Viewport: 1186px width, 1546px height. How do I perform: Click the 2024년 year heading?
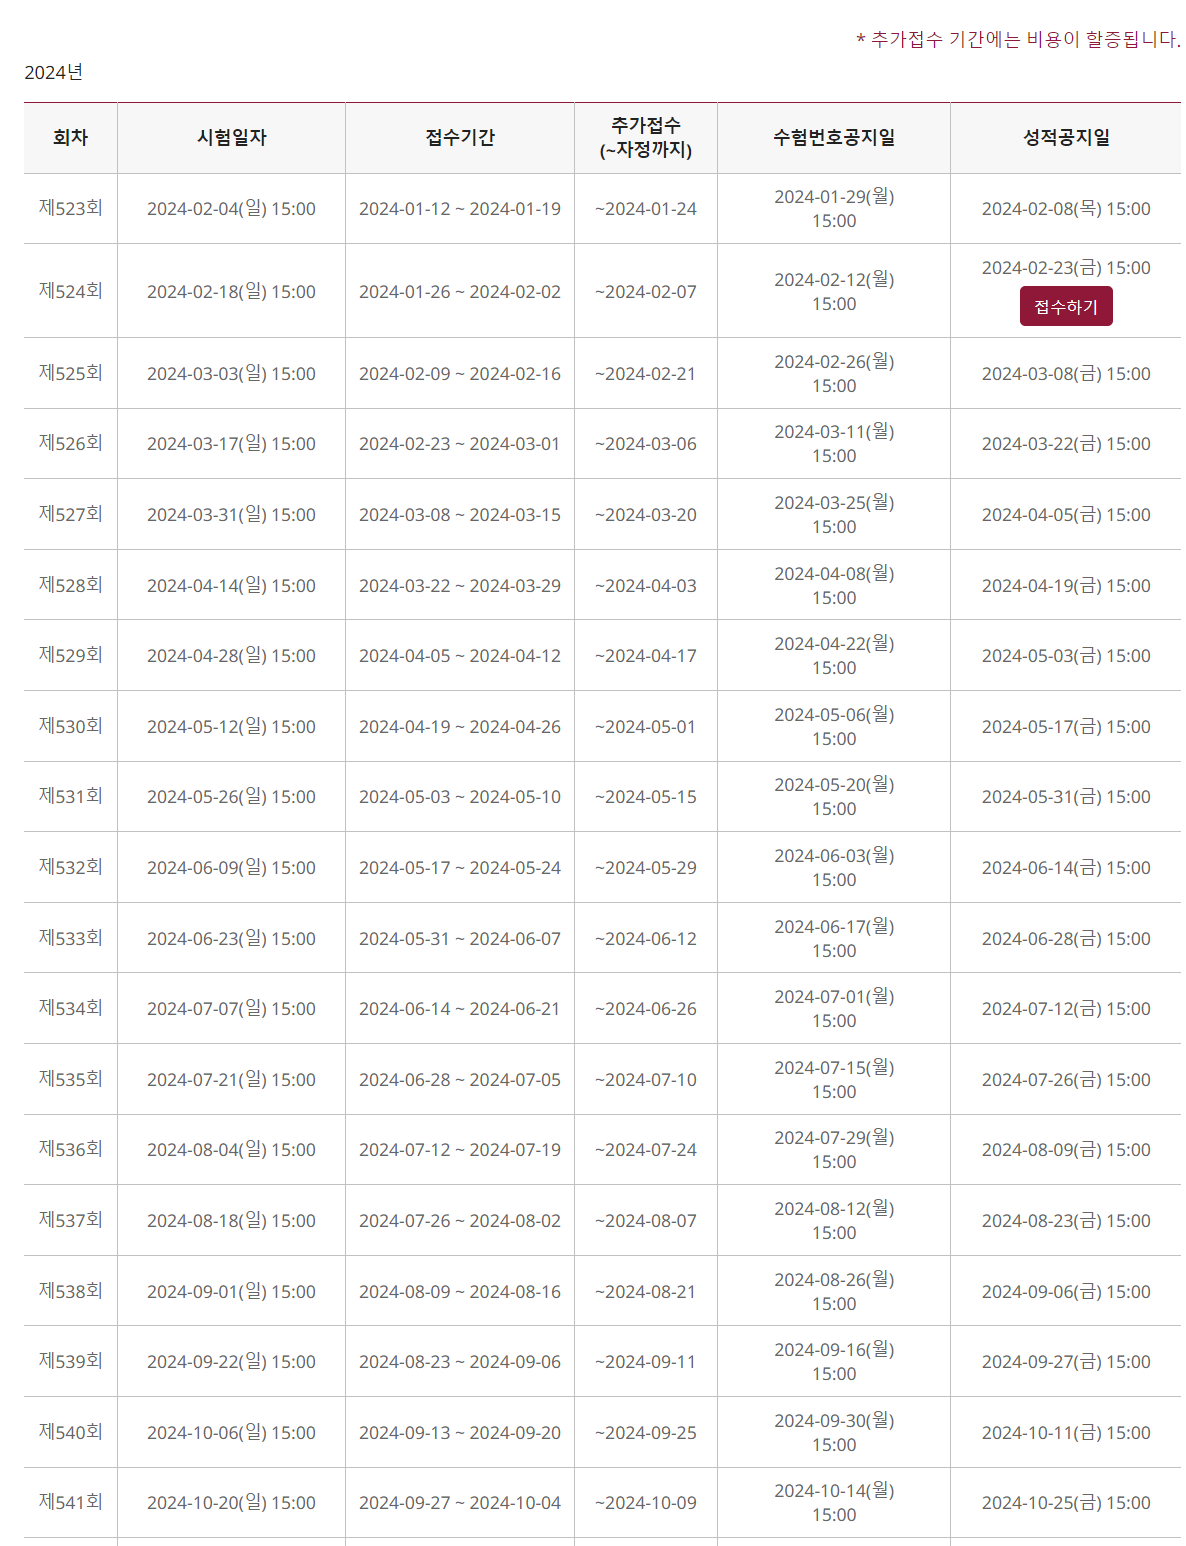(x=54, y=72)
